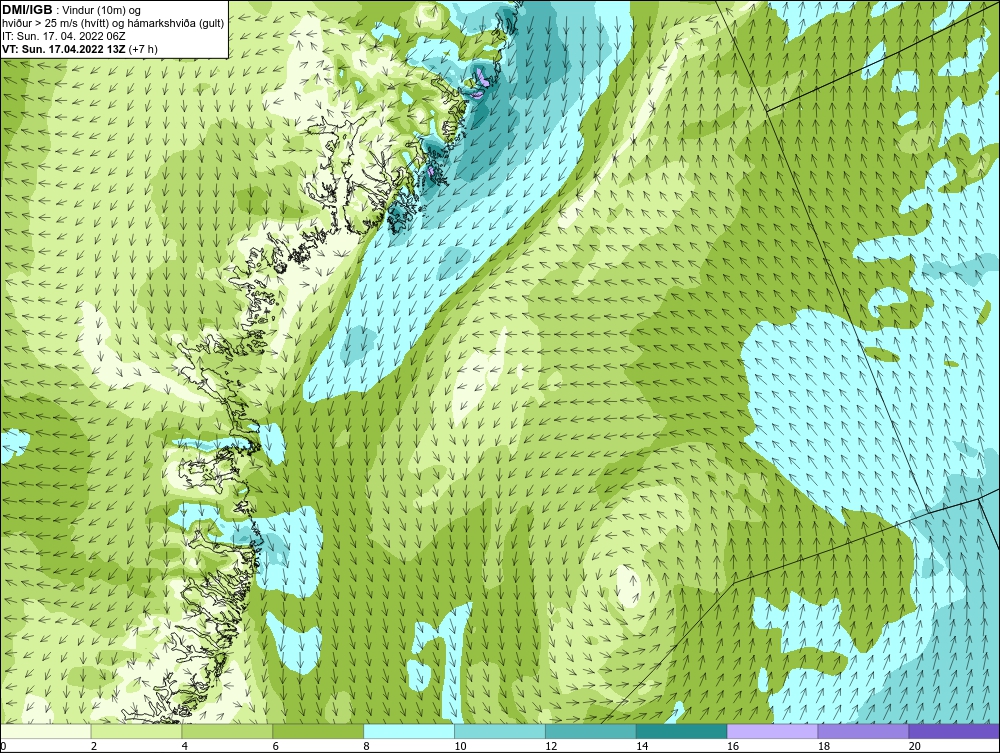Click the '6' label on the scale
The image size is (1000, 753).
coord(276,746)
